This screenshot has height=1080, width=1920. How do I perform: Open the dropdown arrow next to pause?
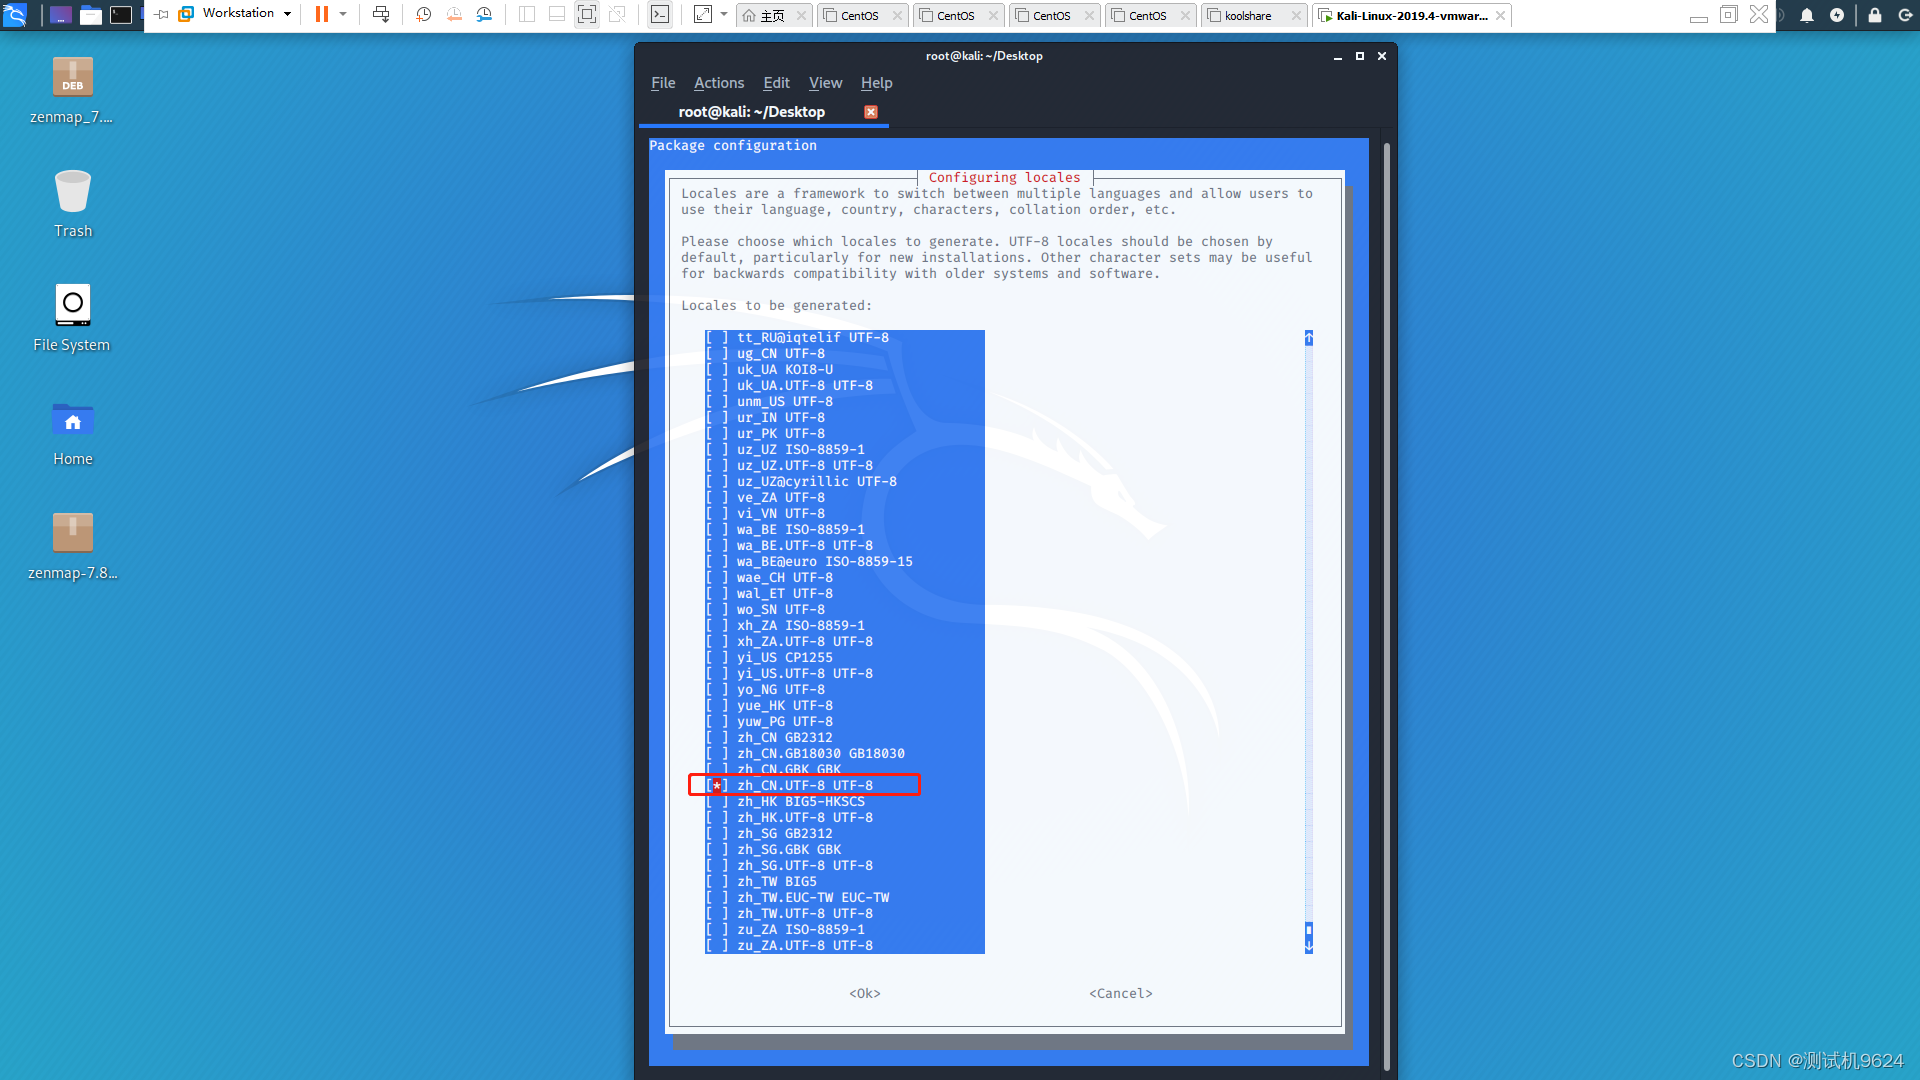[343, 14]
